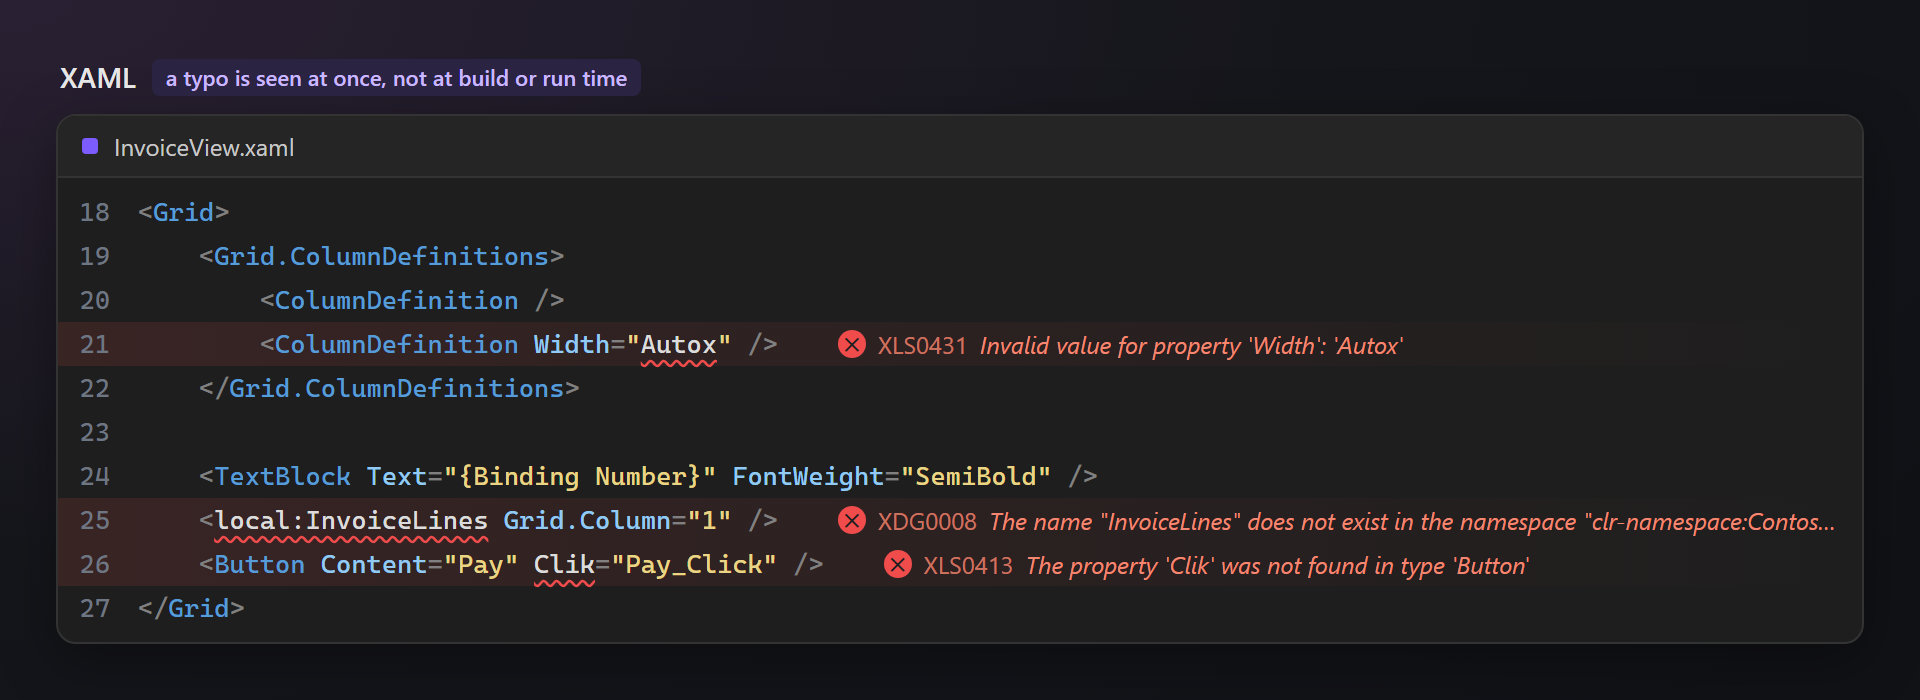
Task: Click line number 25
Action: click(x=95, y=520)
